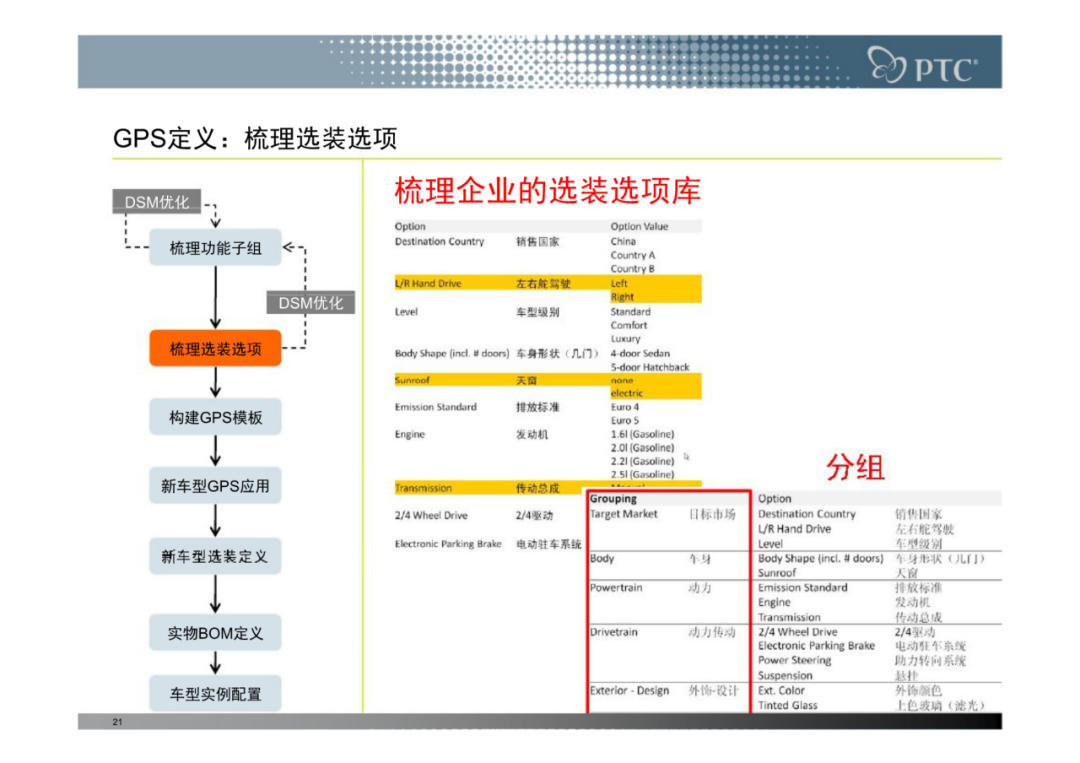Click the red 分组 heading
The image size is (1080, 763).
point(855,468)
